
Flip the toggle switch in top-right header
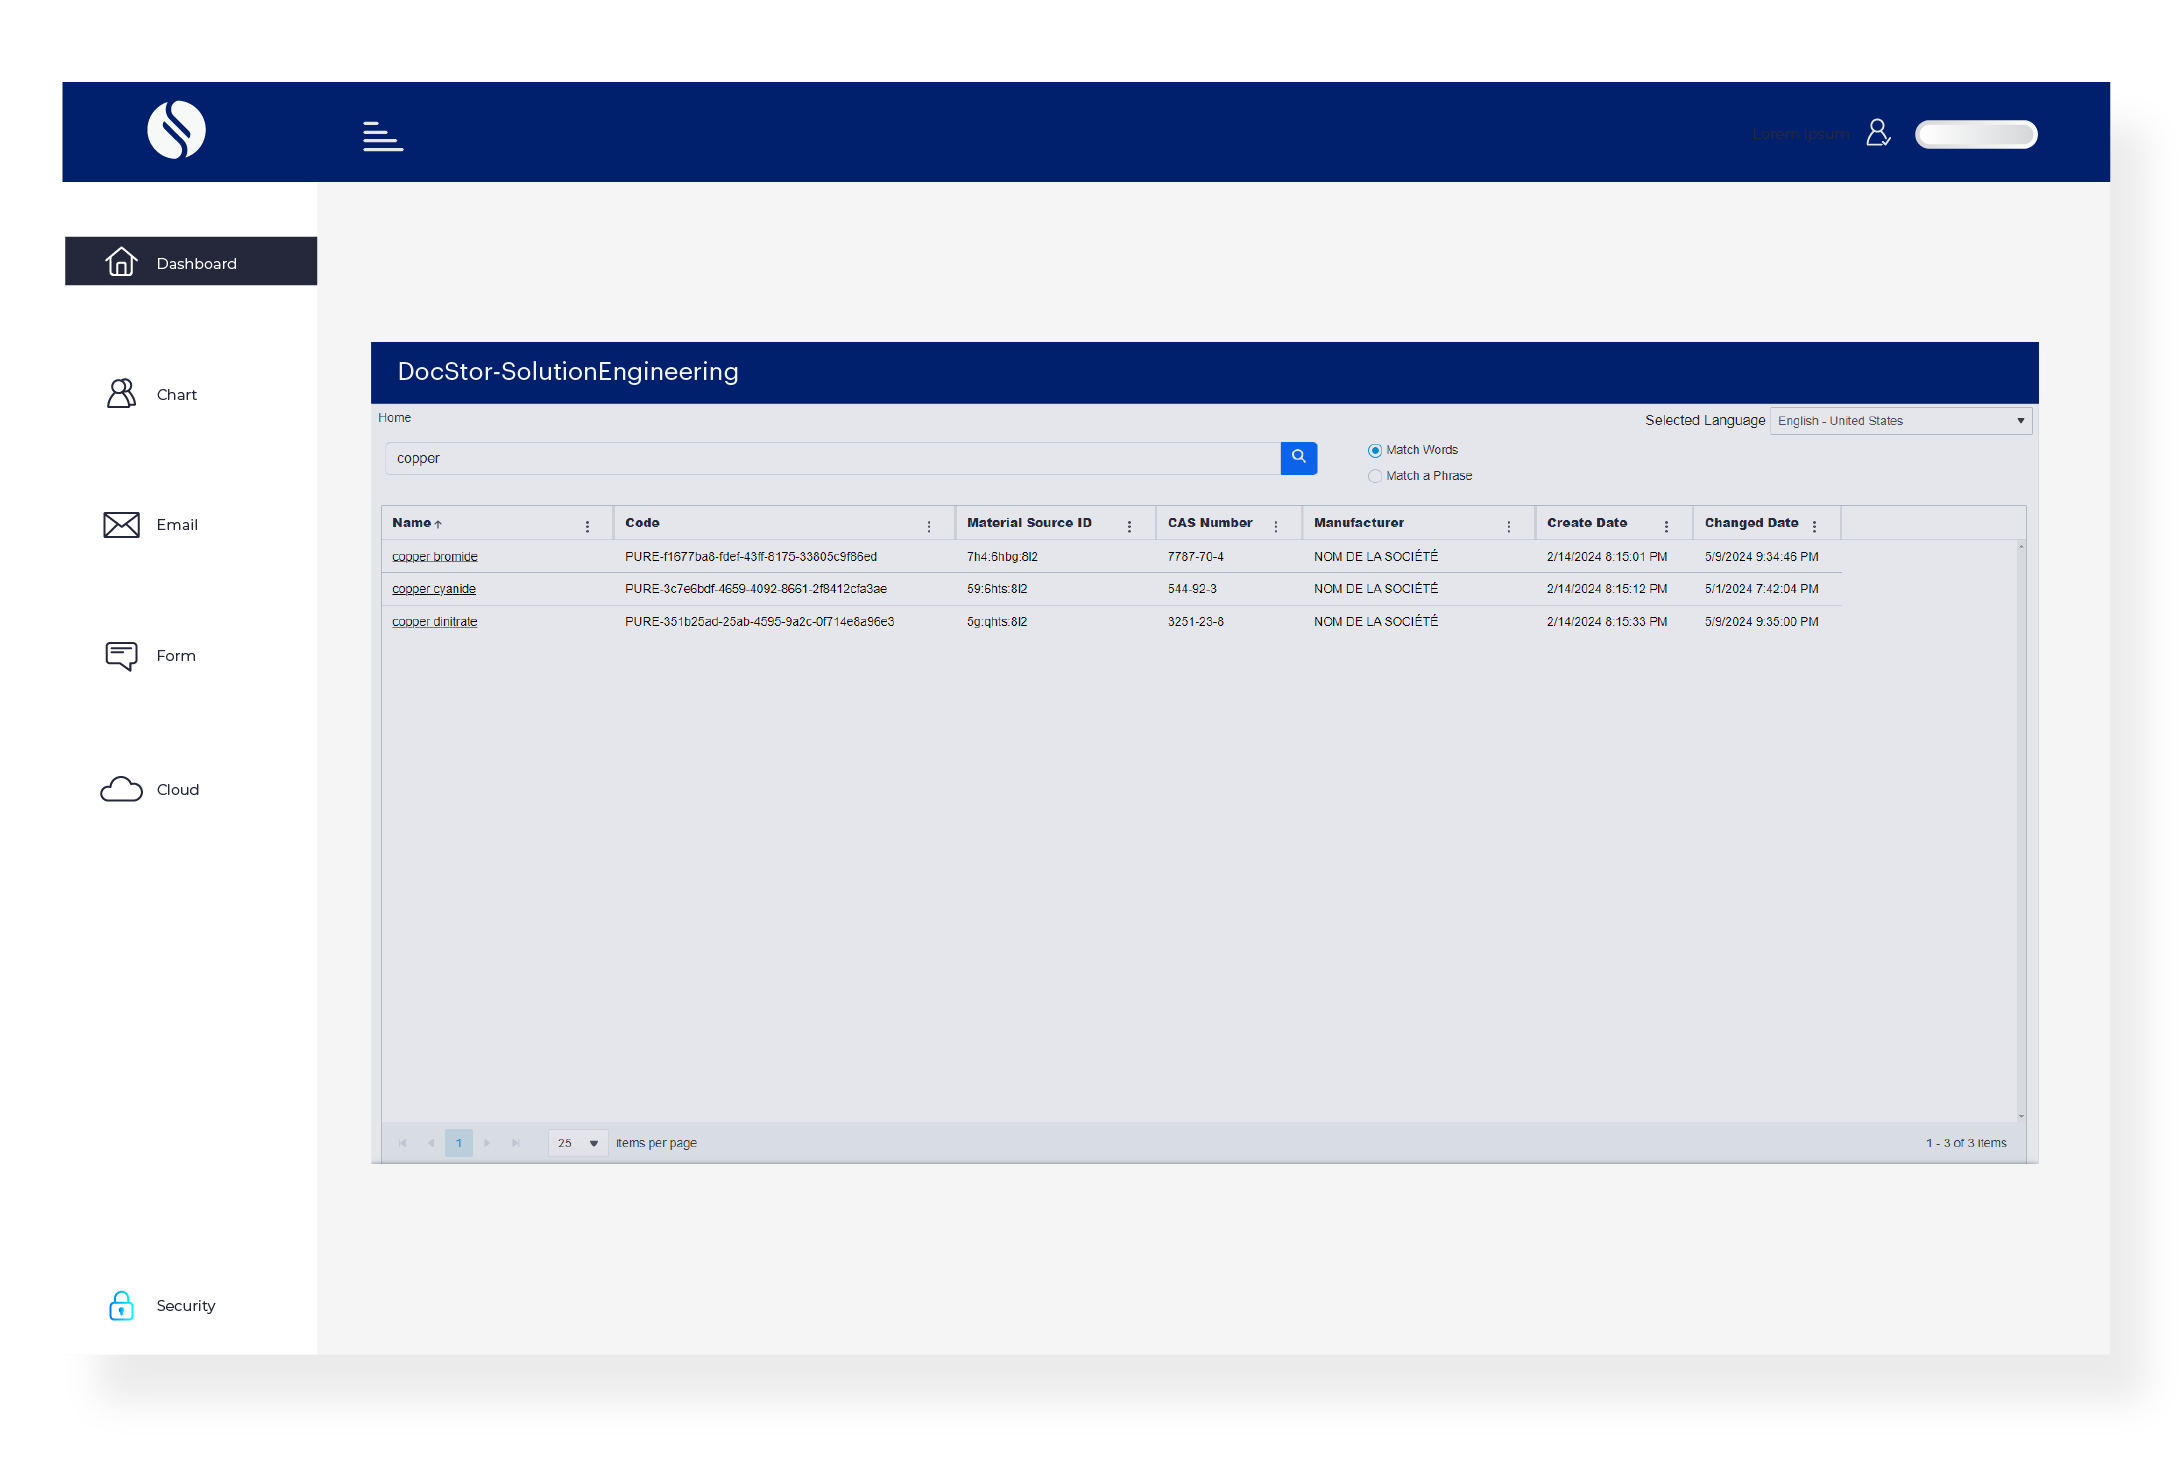tap(1976, 133)
